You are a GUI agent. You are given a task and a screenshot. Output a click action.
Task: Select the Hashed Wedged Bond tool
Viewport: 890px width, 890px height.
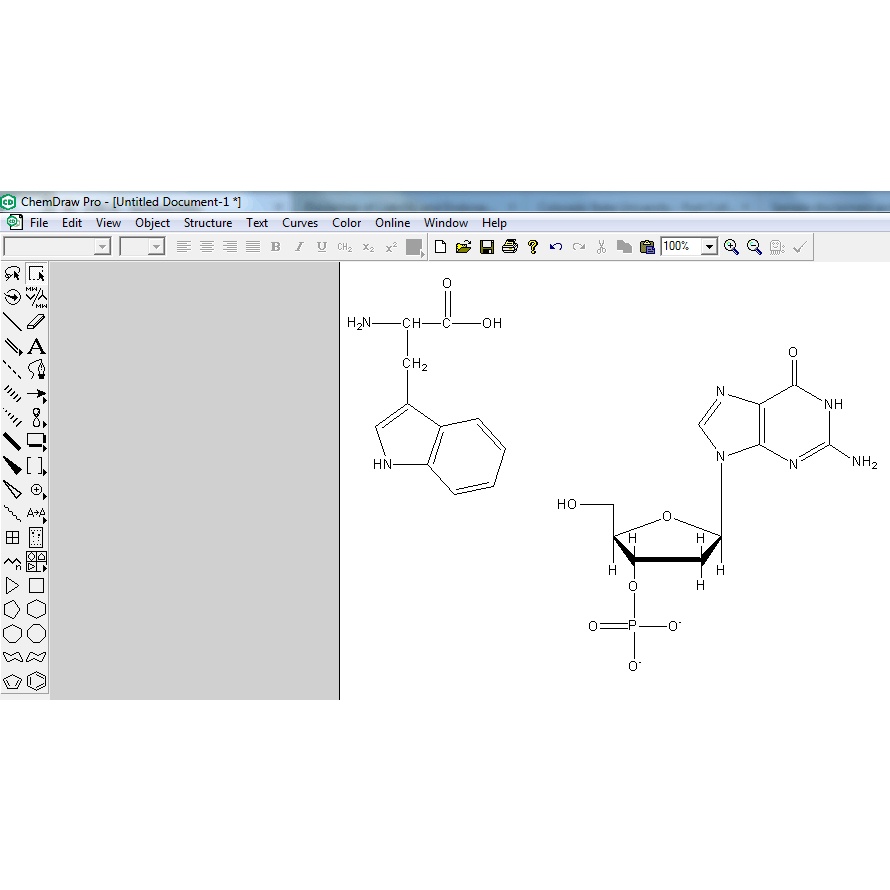(x=12, y=417)
